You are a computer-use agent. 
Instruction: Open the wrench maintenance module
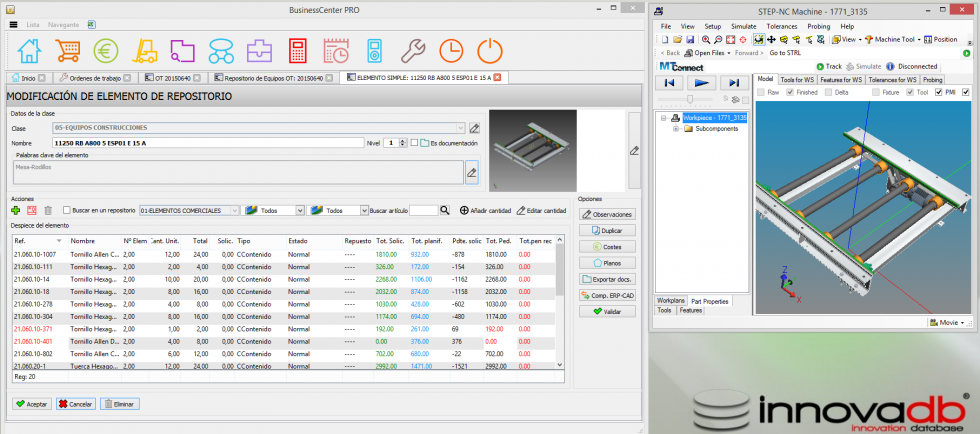pos(412,51)
